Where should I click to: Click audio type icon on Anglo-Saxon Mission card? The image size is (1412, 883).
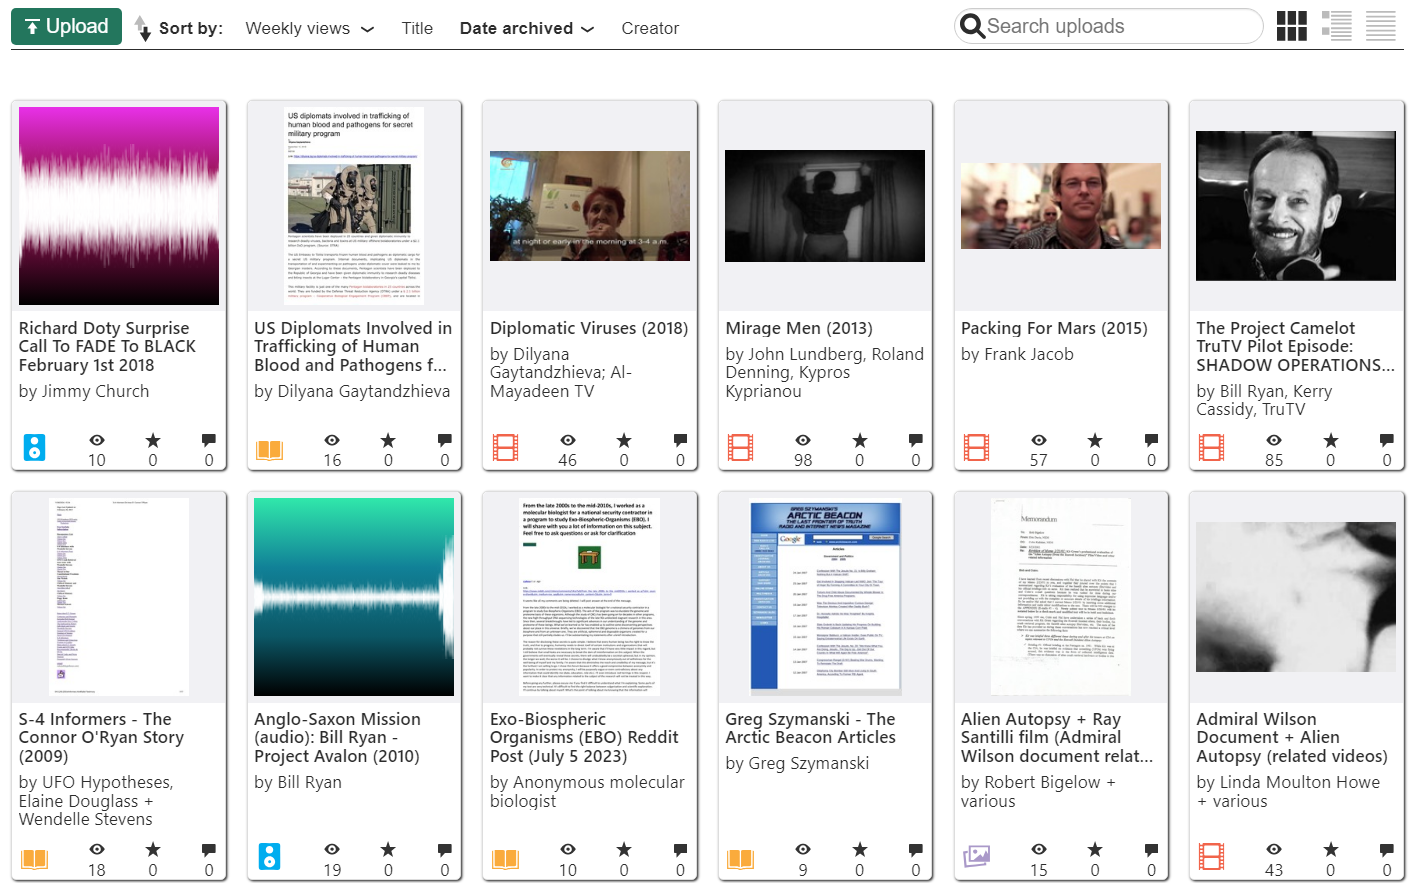click(x=270, y=856)
